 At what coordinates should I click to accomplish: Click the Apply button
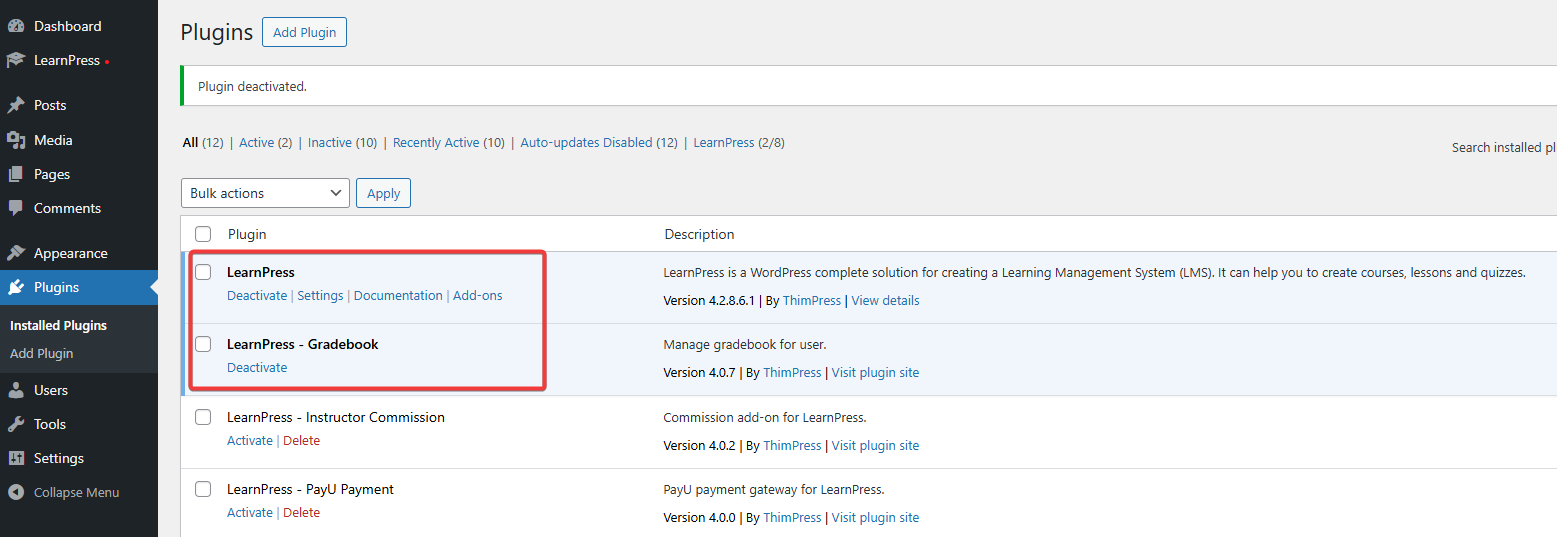[x=383, y=193]
